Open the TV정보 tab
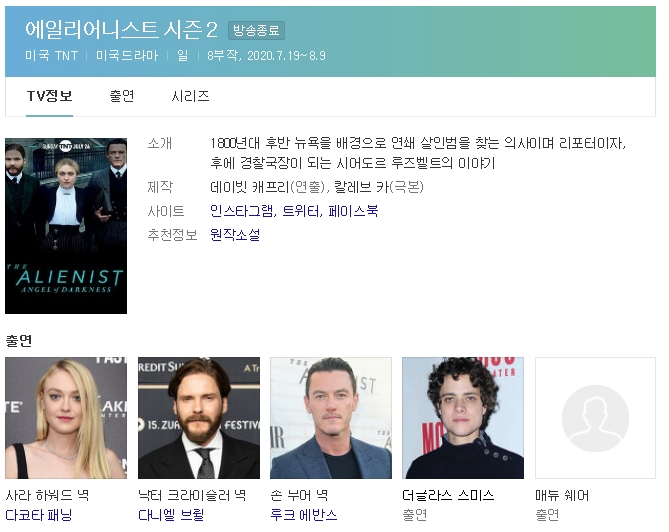 49,96
